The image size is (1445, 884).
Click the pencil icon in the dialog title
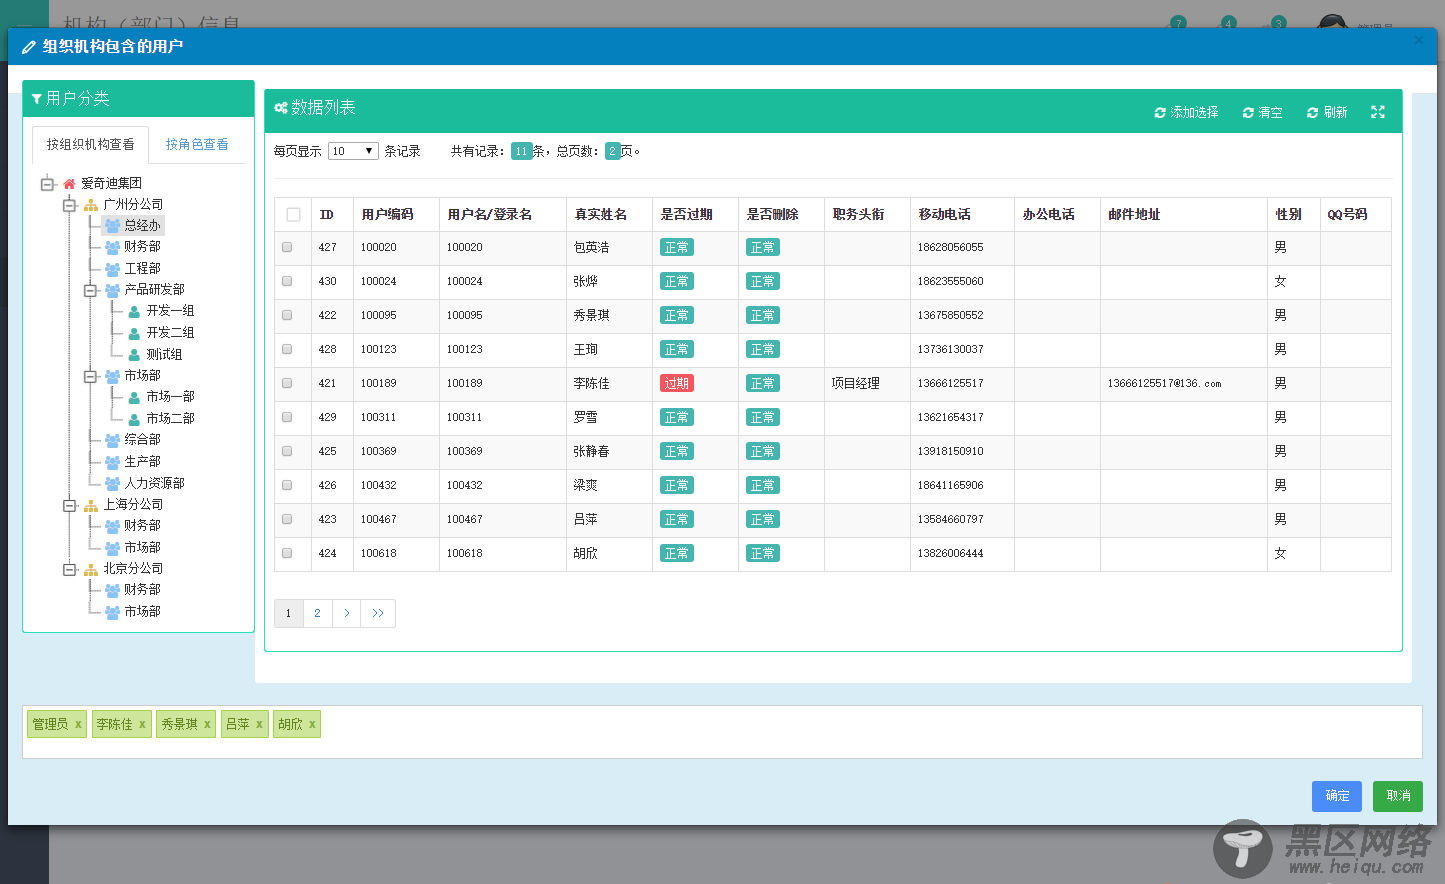(29, 47)
